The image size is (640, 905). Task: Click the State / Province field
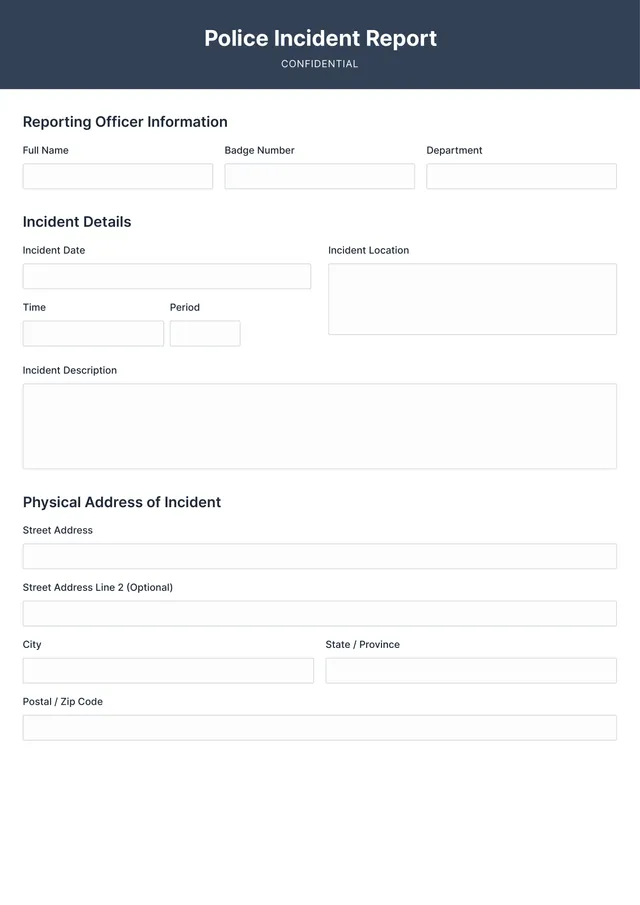(471, 670)
